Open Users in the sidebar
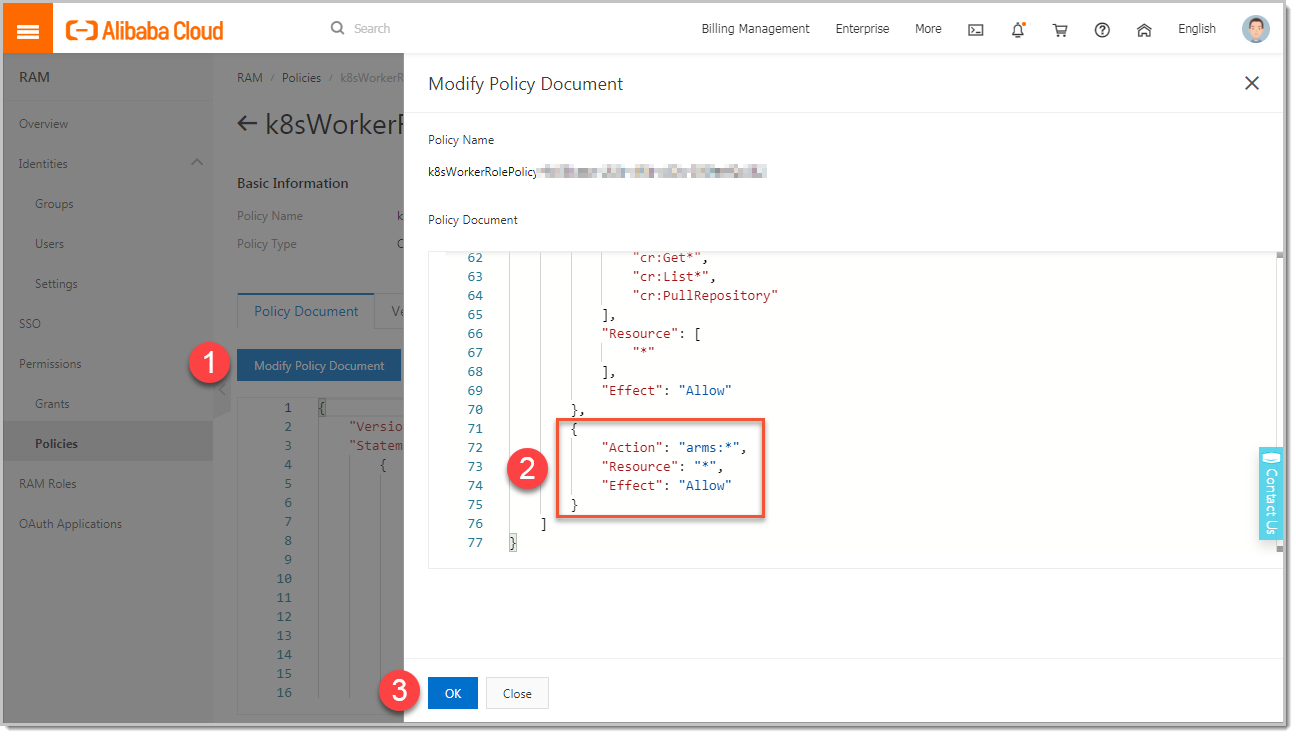This screenshot has height=736, width=1296. [x=49, y=244]
